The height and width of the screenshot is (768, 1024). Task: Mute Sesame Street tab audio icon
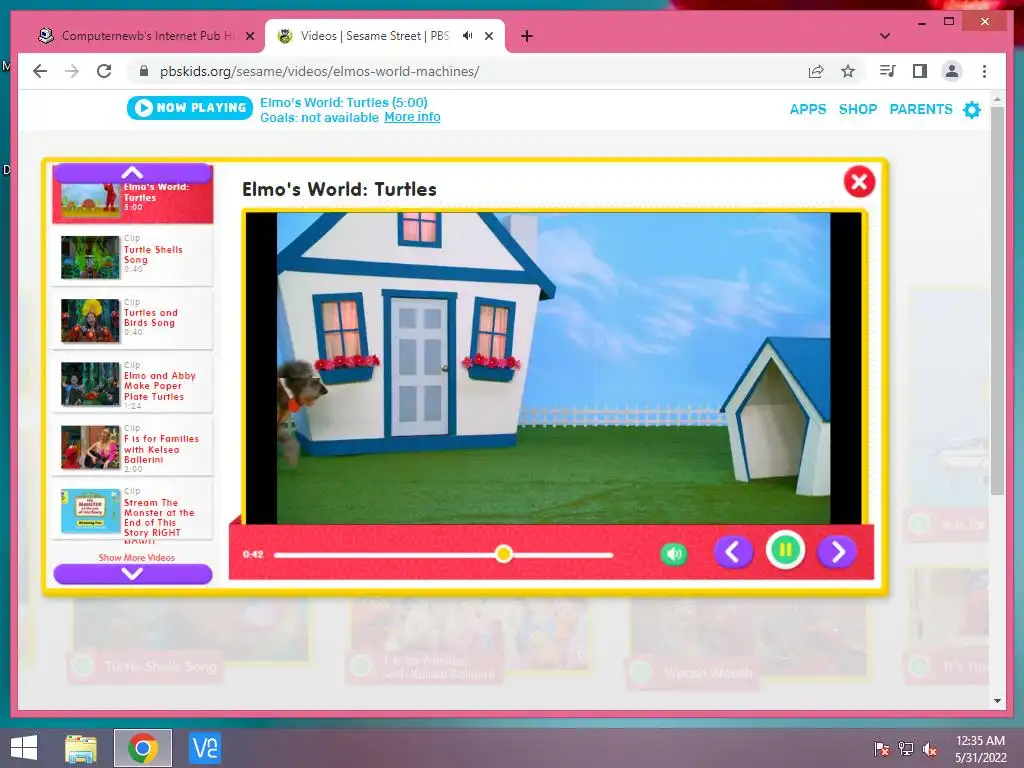468,36
